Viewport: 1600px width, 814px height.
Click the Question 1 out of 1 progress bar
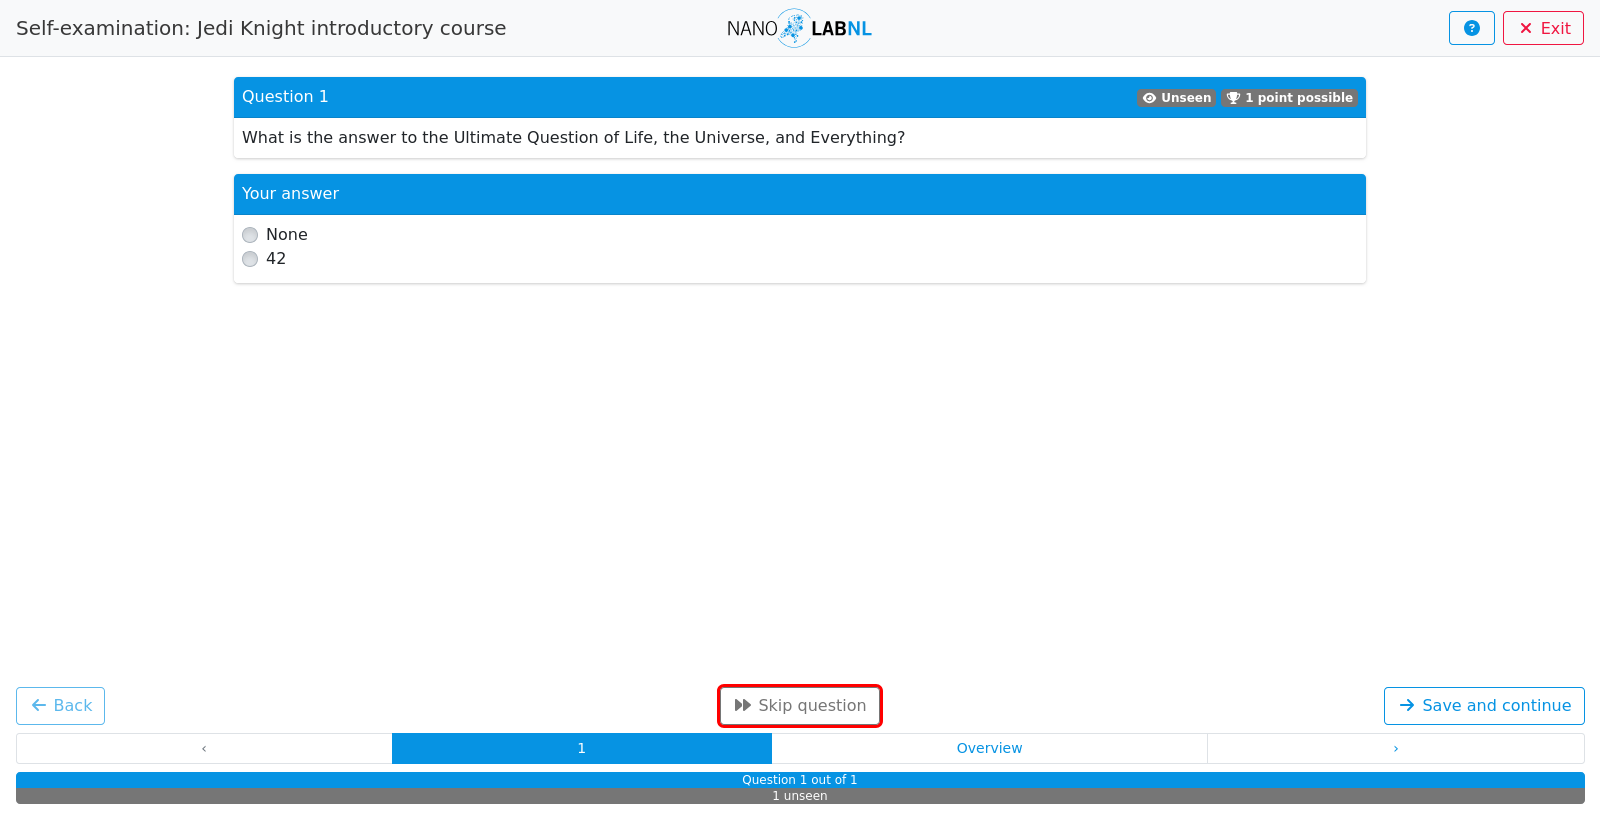(800, 780)
